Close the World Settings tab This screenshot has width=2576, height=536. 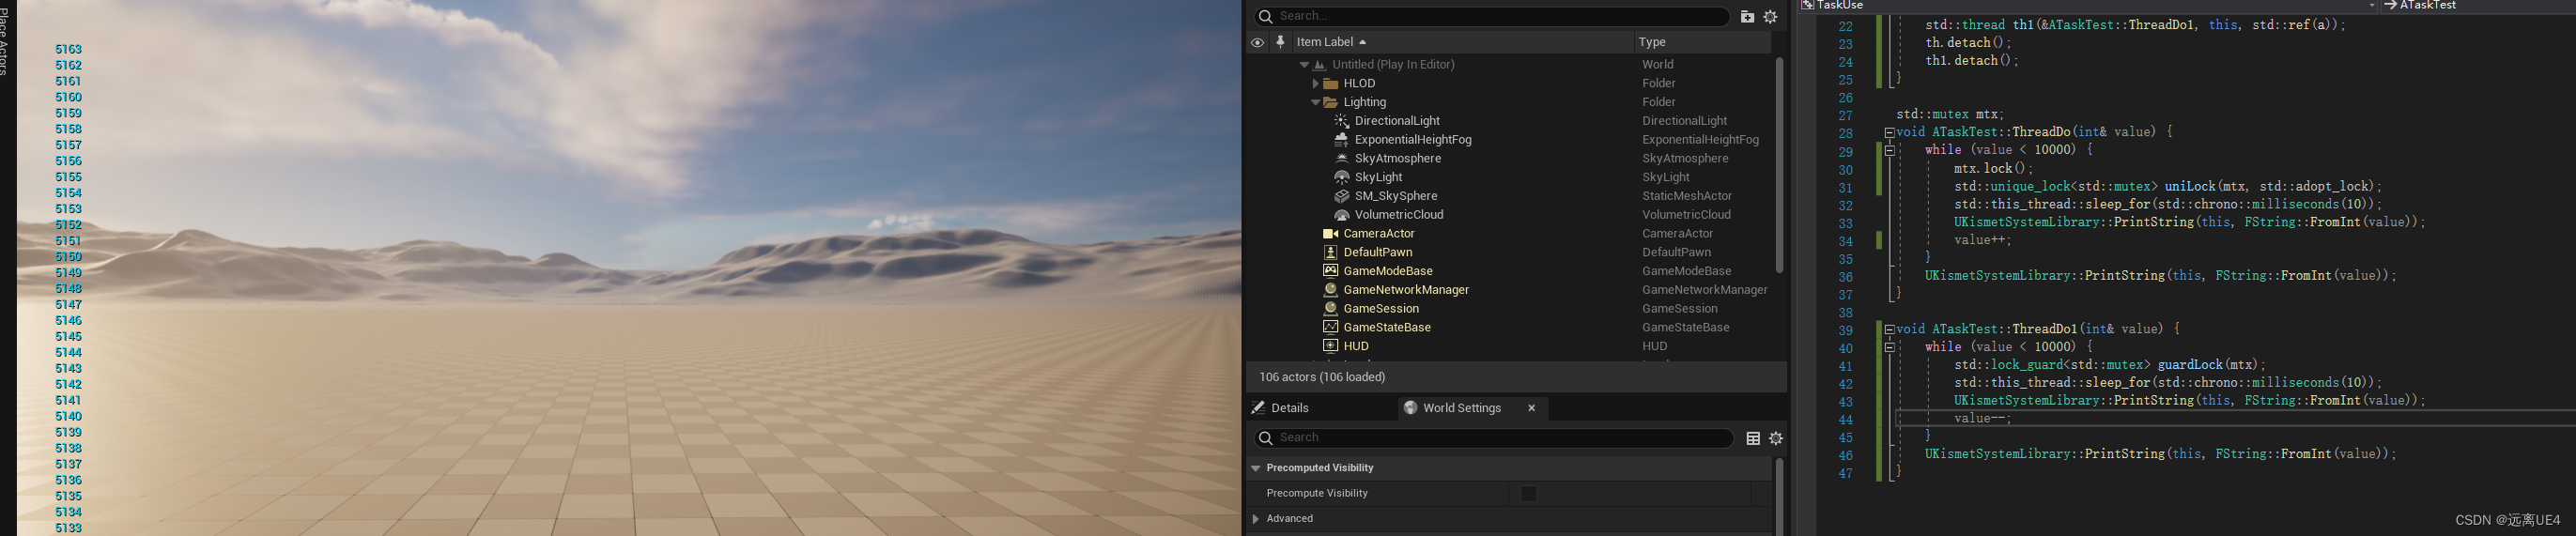point(1531,408)
